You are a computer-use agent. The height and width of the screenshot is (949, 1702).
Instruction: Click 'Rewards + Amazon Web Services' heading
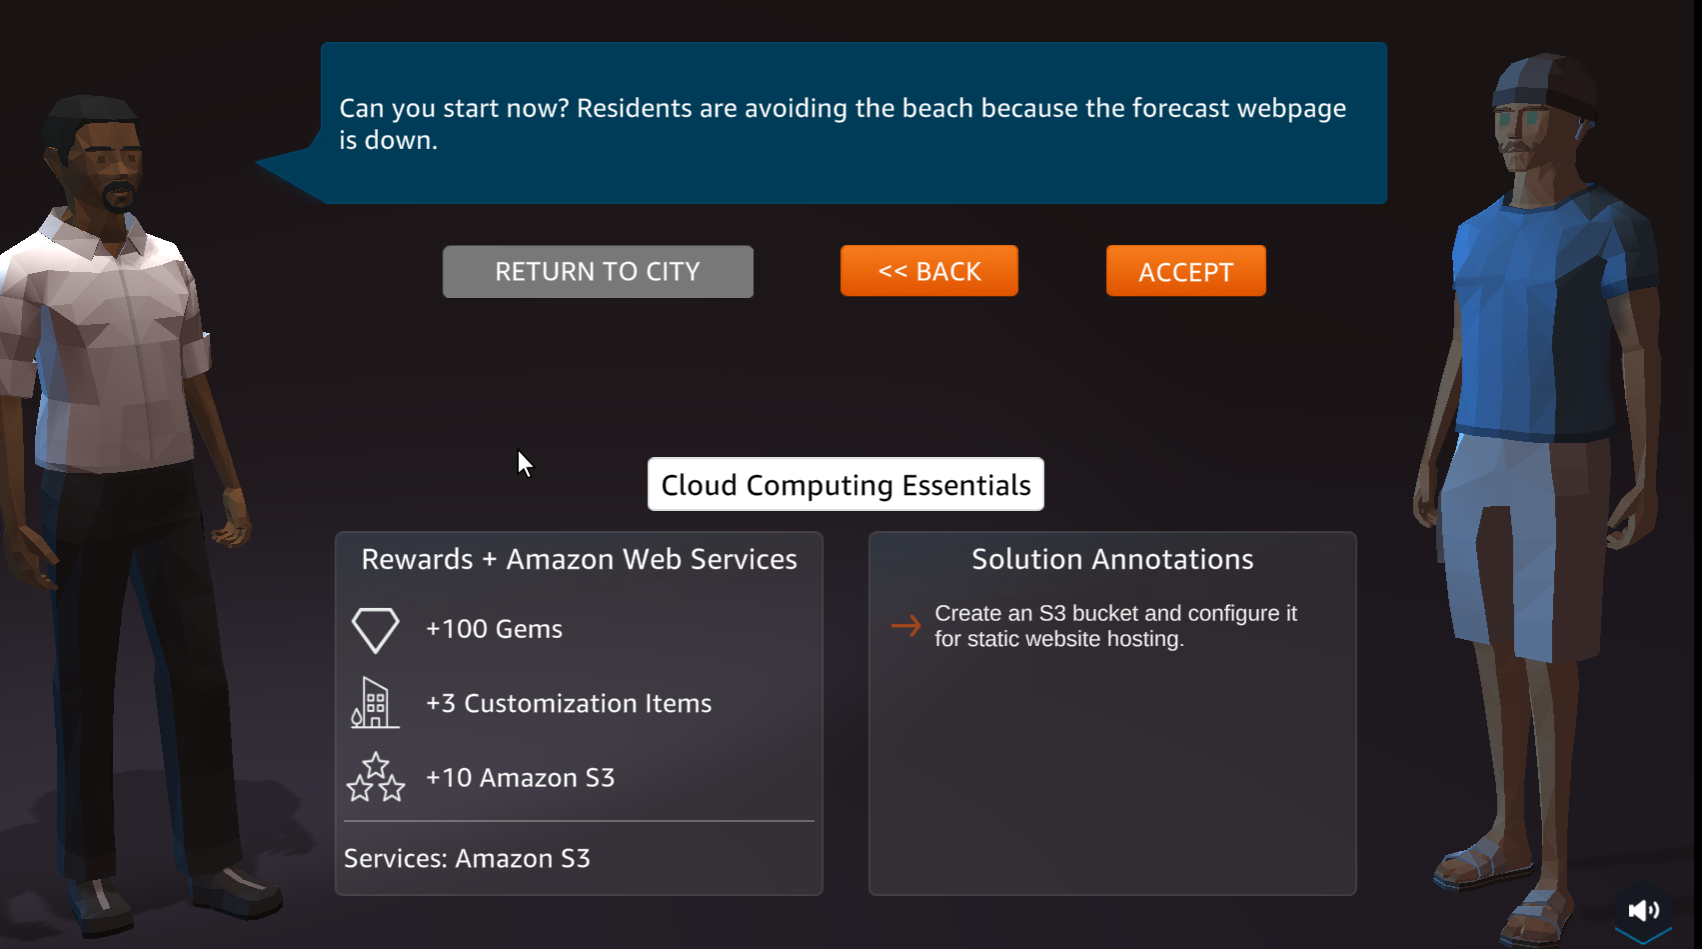(x=579, y=559)
